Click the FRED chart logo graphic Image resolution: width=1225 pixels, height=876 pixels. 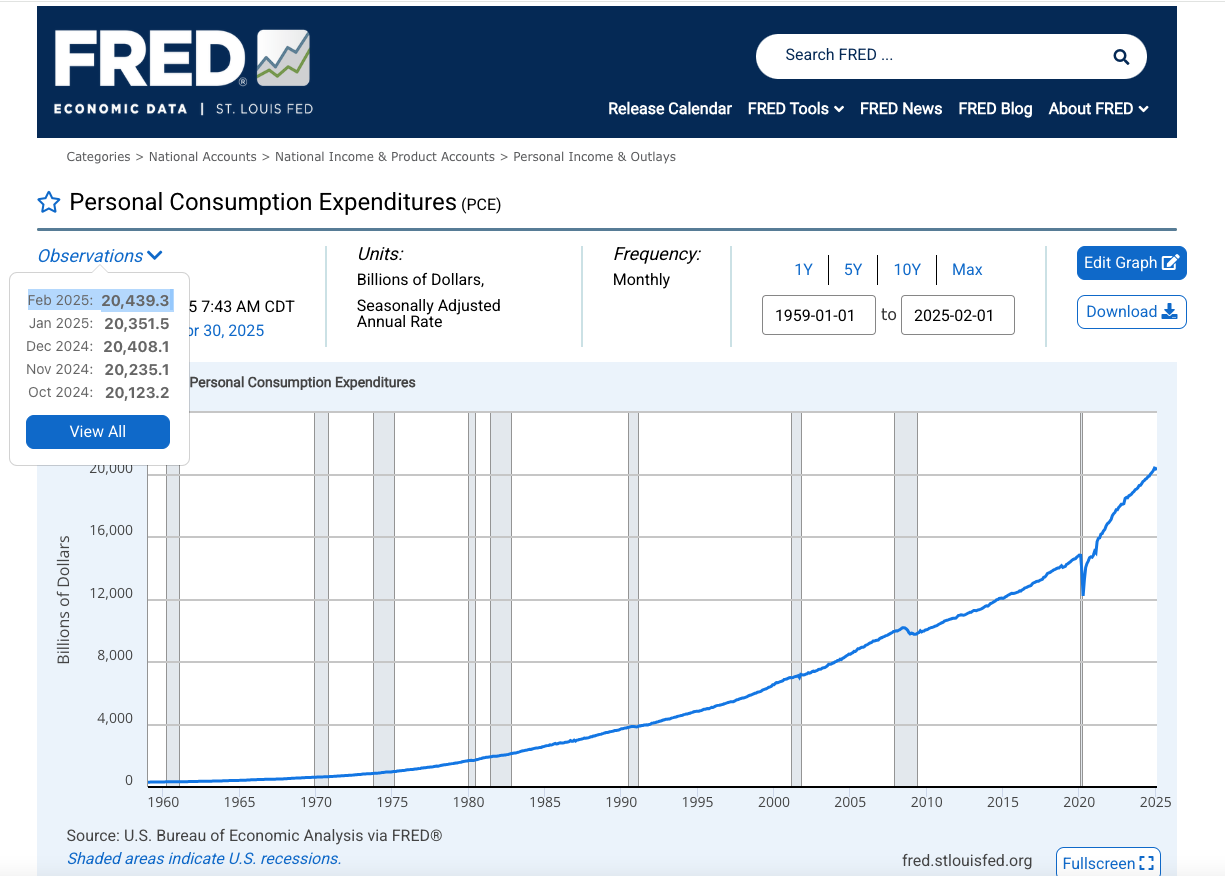click(283, 58)
